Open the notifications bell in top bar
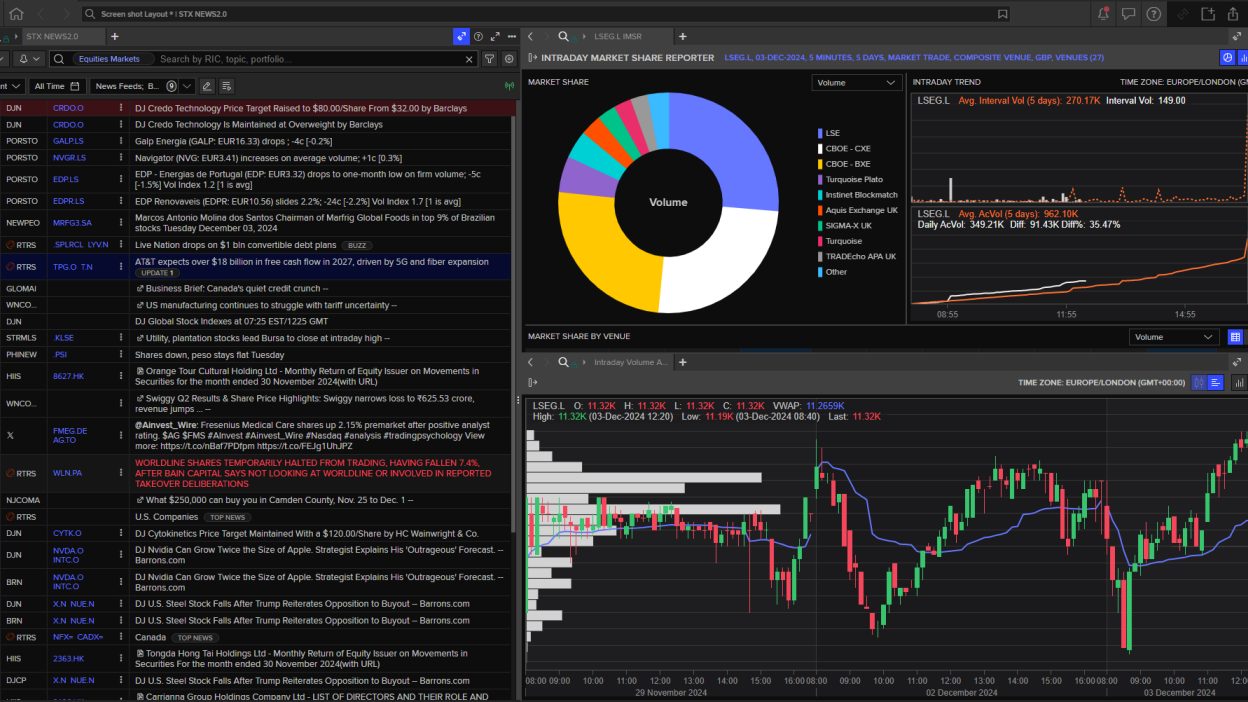 1103,14
